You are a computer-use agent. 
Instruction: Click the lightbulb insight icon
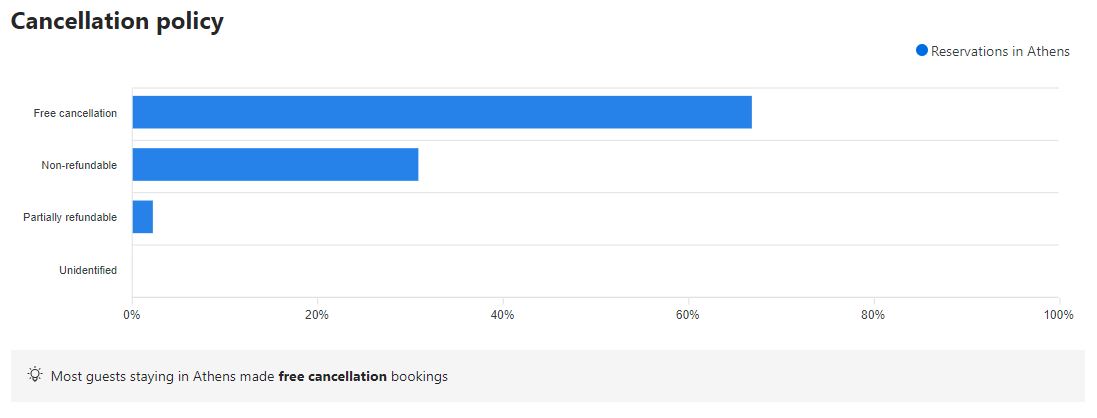click(36, 376)
